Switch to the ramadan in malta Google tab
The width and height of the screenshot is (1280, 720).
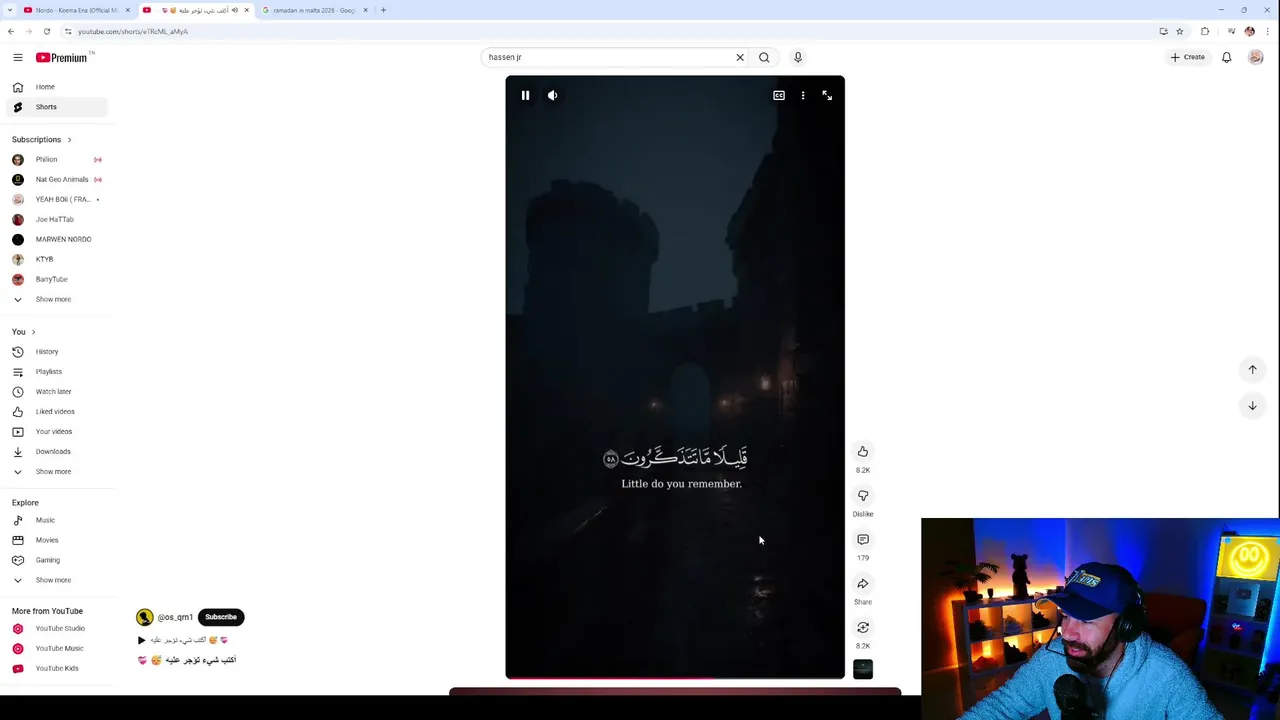312,10
